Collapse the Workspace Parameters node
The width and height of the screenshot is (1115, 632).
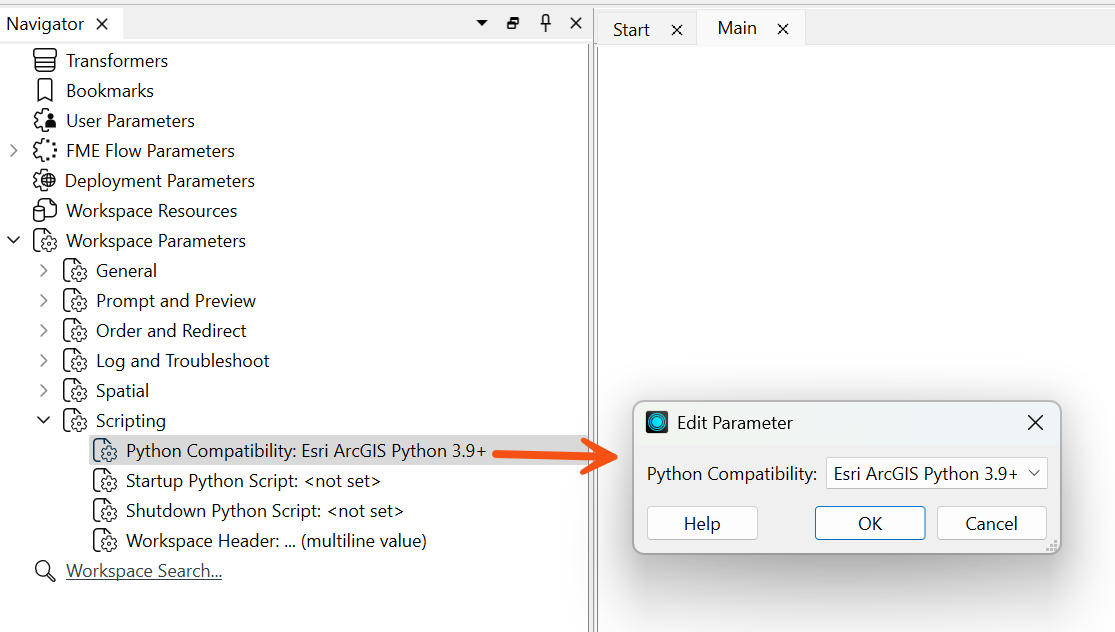[13, 241]
